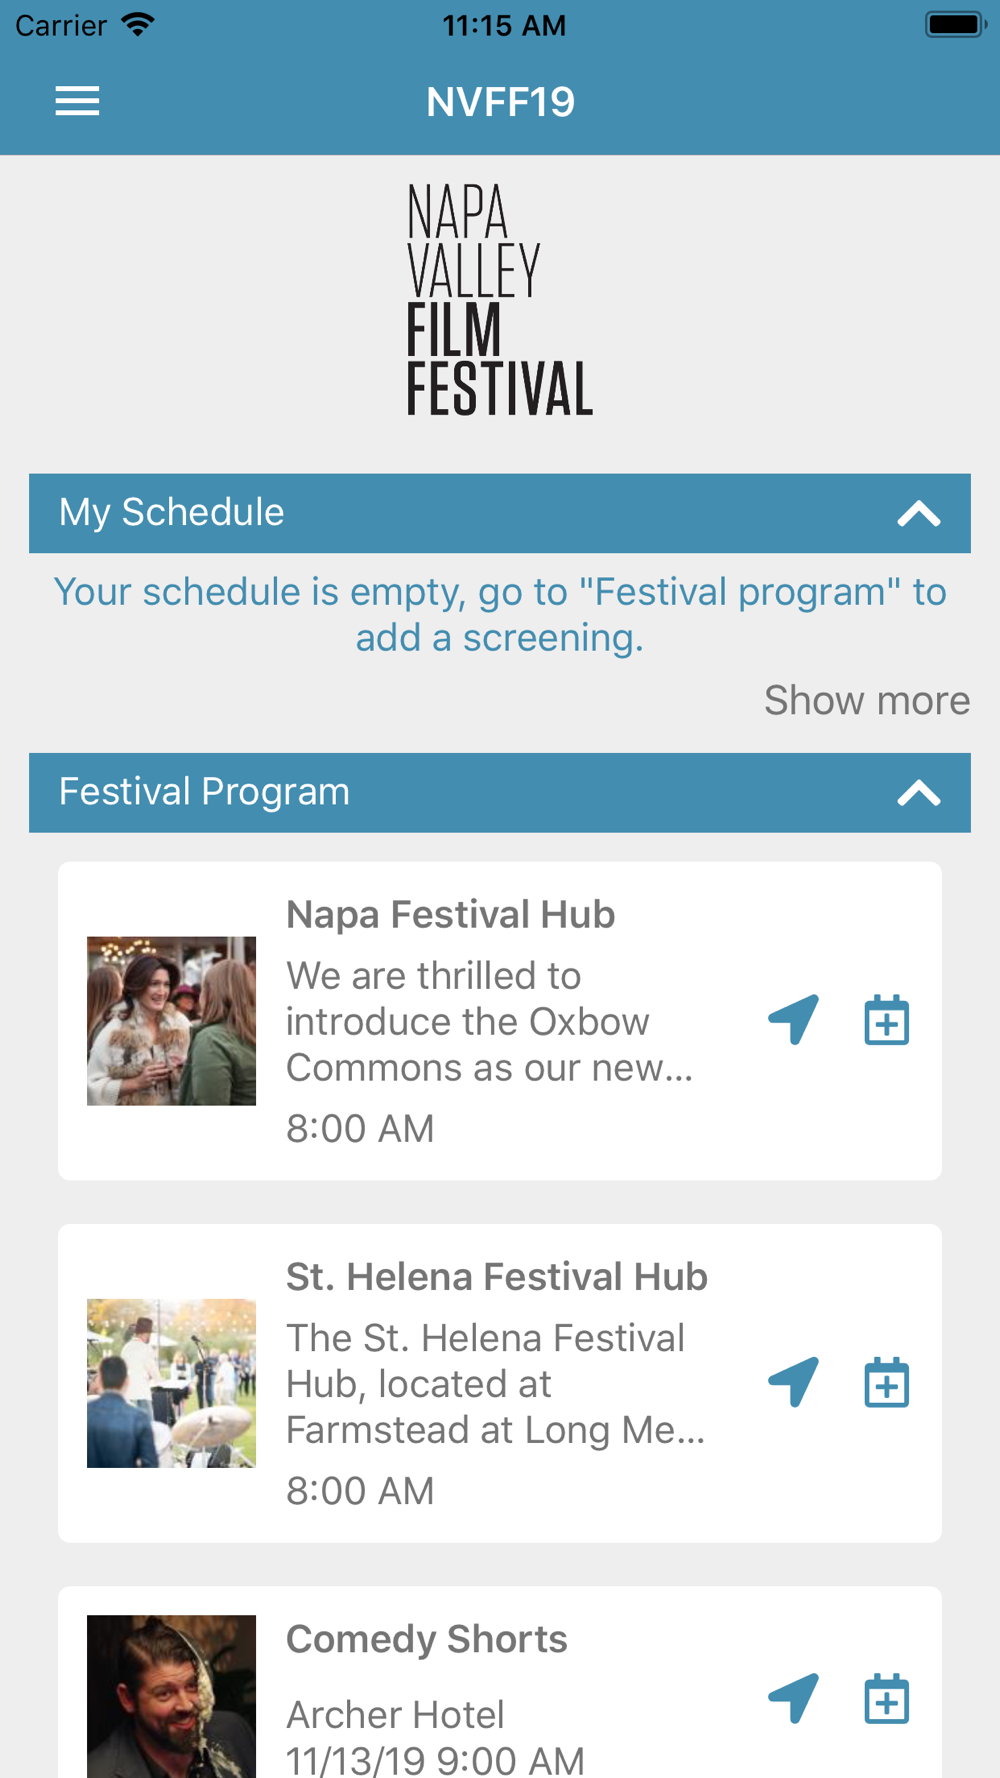Open the hamburger menu
Screen dimensions: 1000x1778
77,101
